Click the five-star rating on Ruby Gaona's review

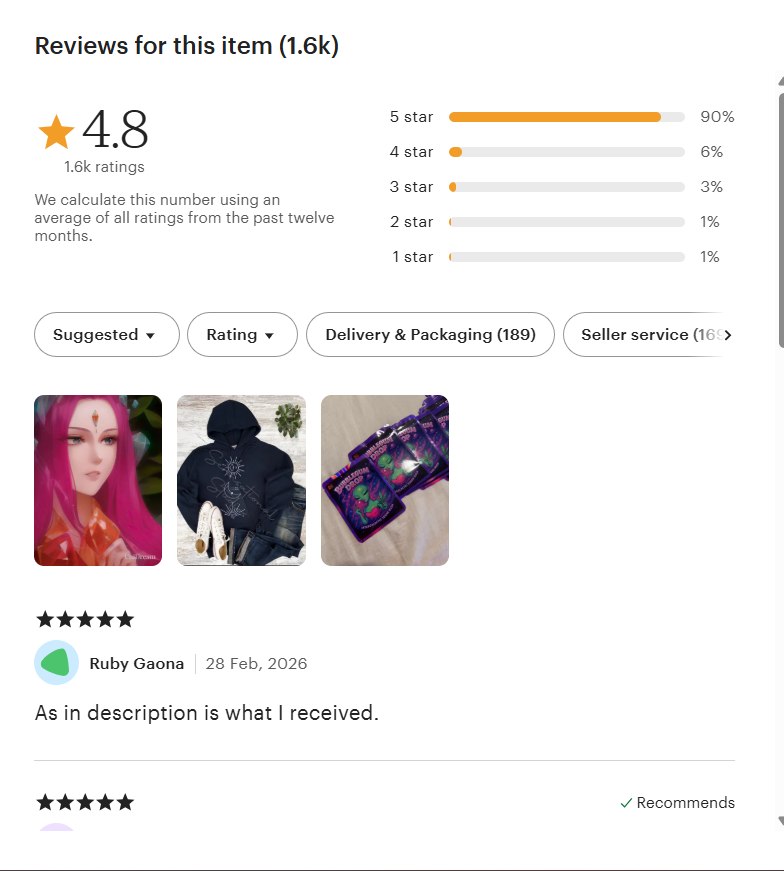point(85,619)
